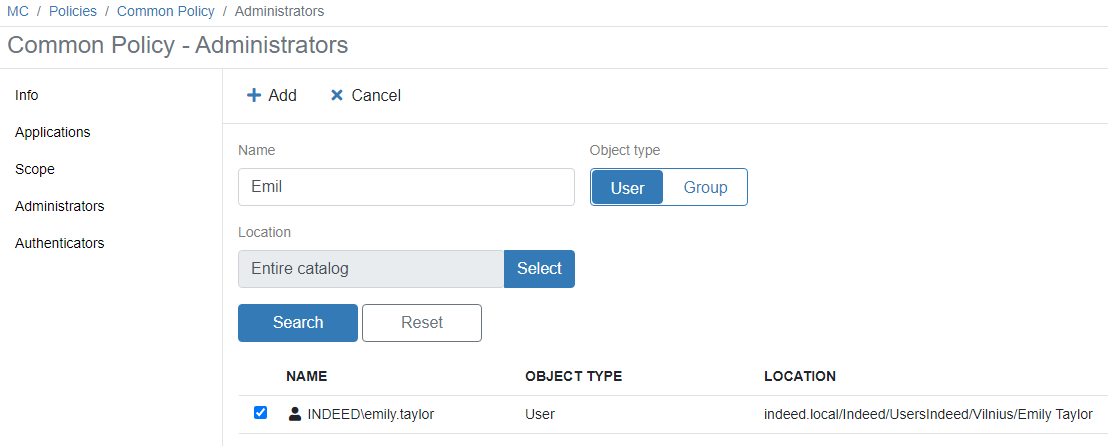Open the Authenticators section

coord(60,243)
